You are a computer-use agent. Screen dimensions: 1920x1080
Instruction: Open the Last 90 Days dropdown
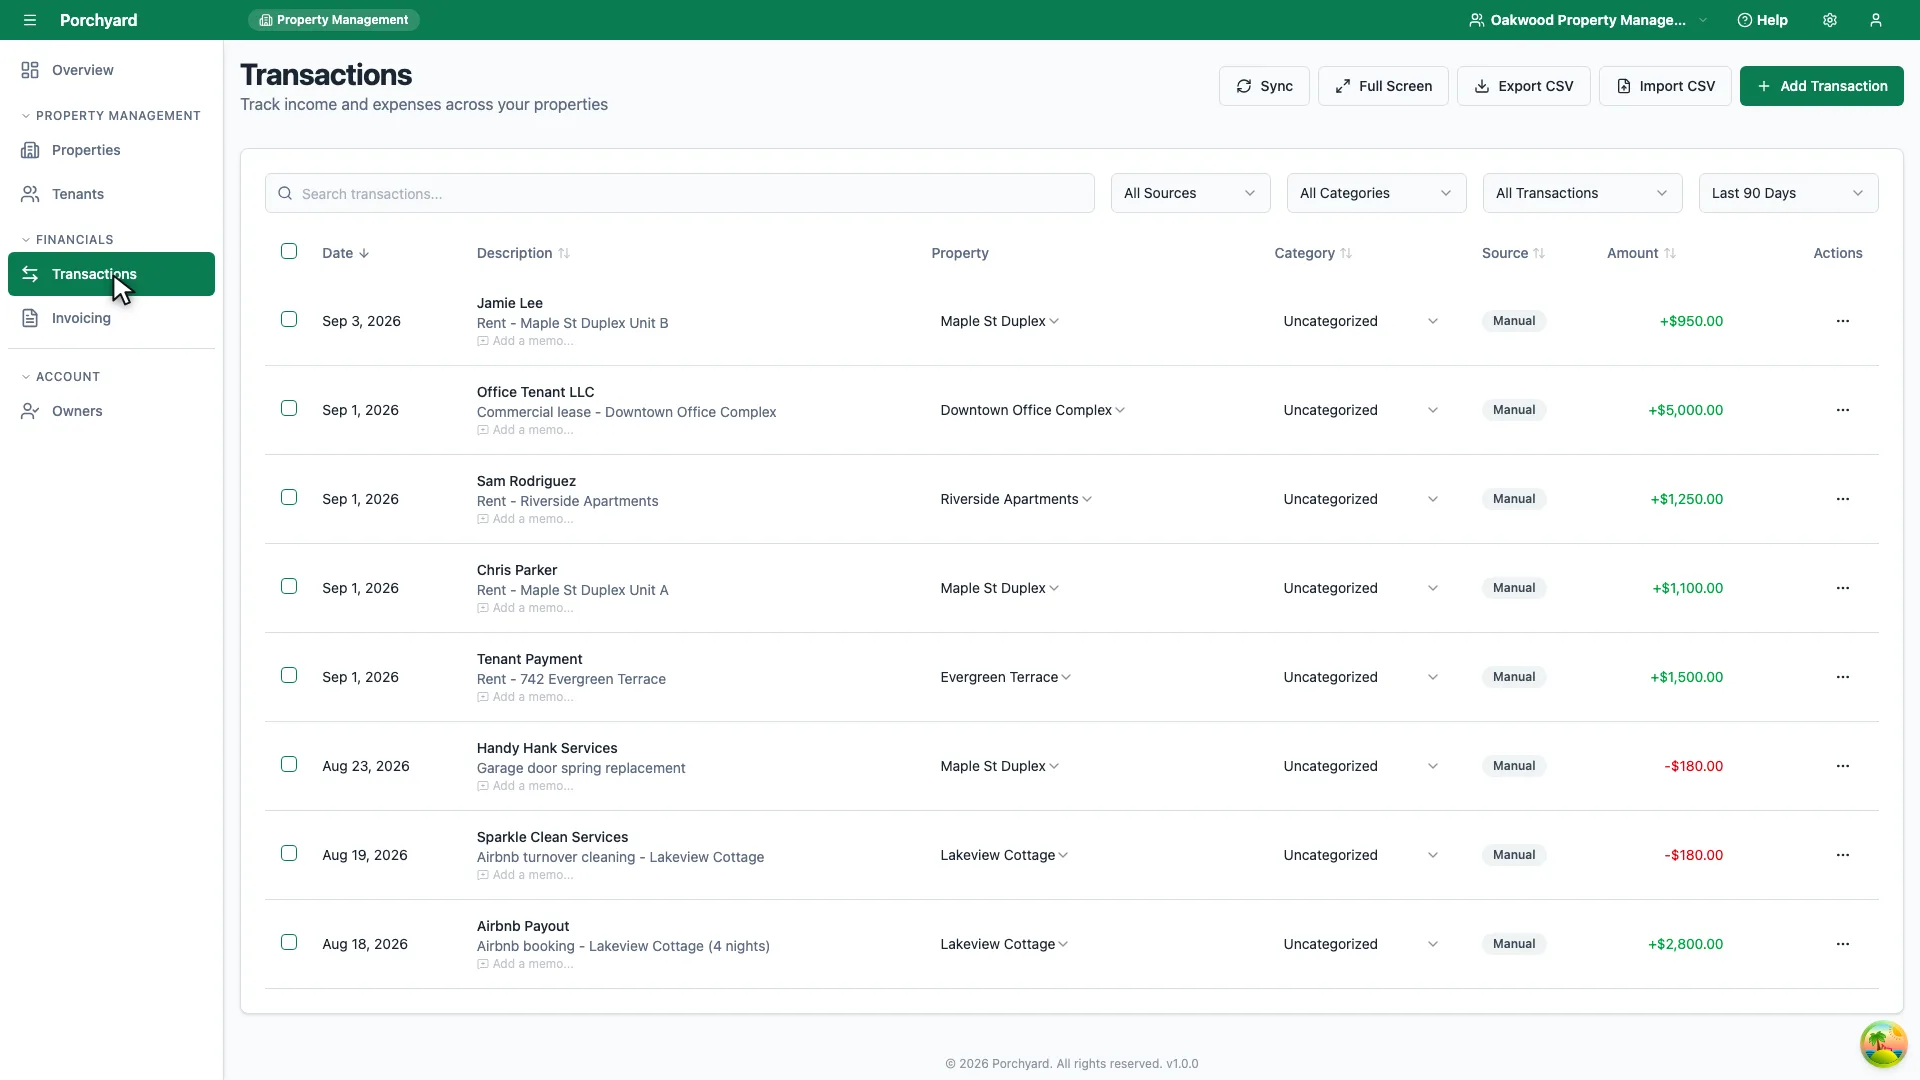click(1788, 193)
